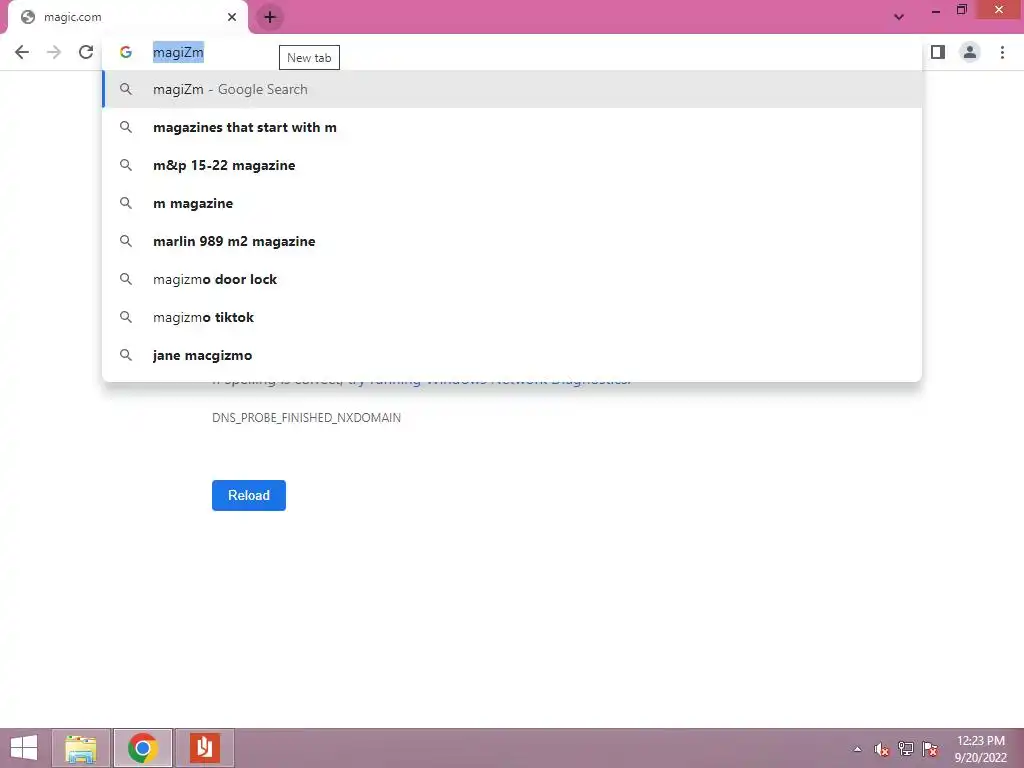Restore down the Chrome window

tap(962, 10)
